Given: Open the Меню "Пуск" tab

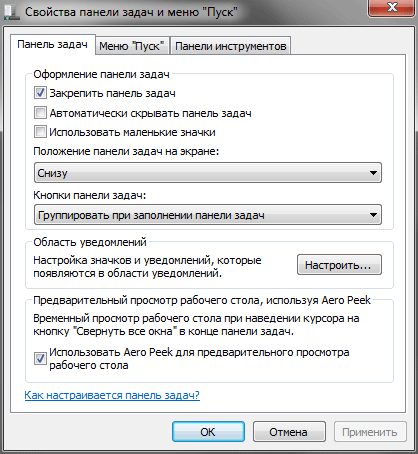Looking at the screenshot, I should pos(132,46).
